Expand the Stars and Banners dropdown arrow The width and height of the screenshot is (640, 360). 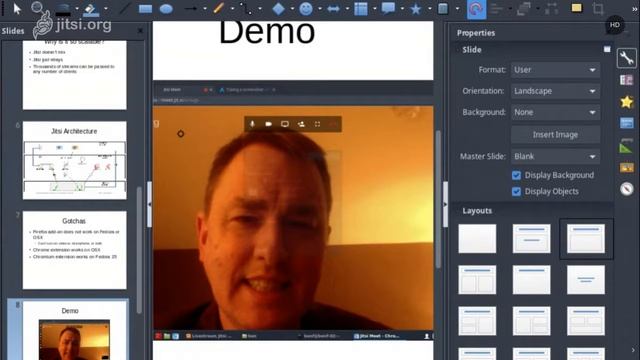[x=429, y=9]
